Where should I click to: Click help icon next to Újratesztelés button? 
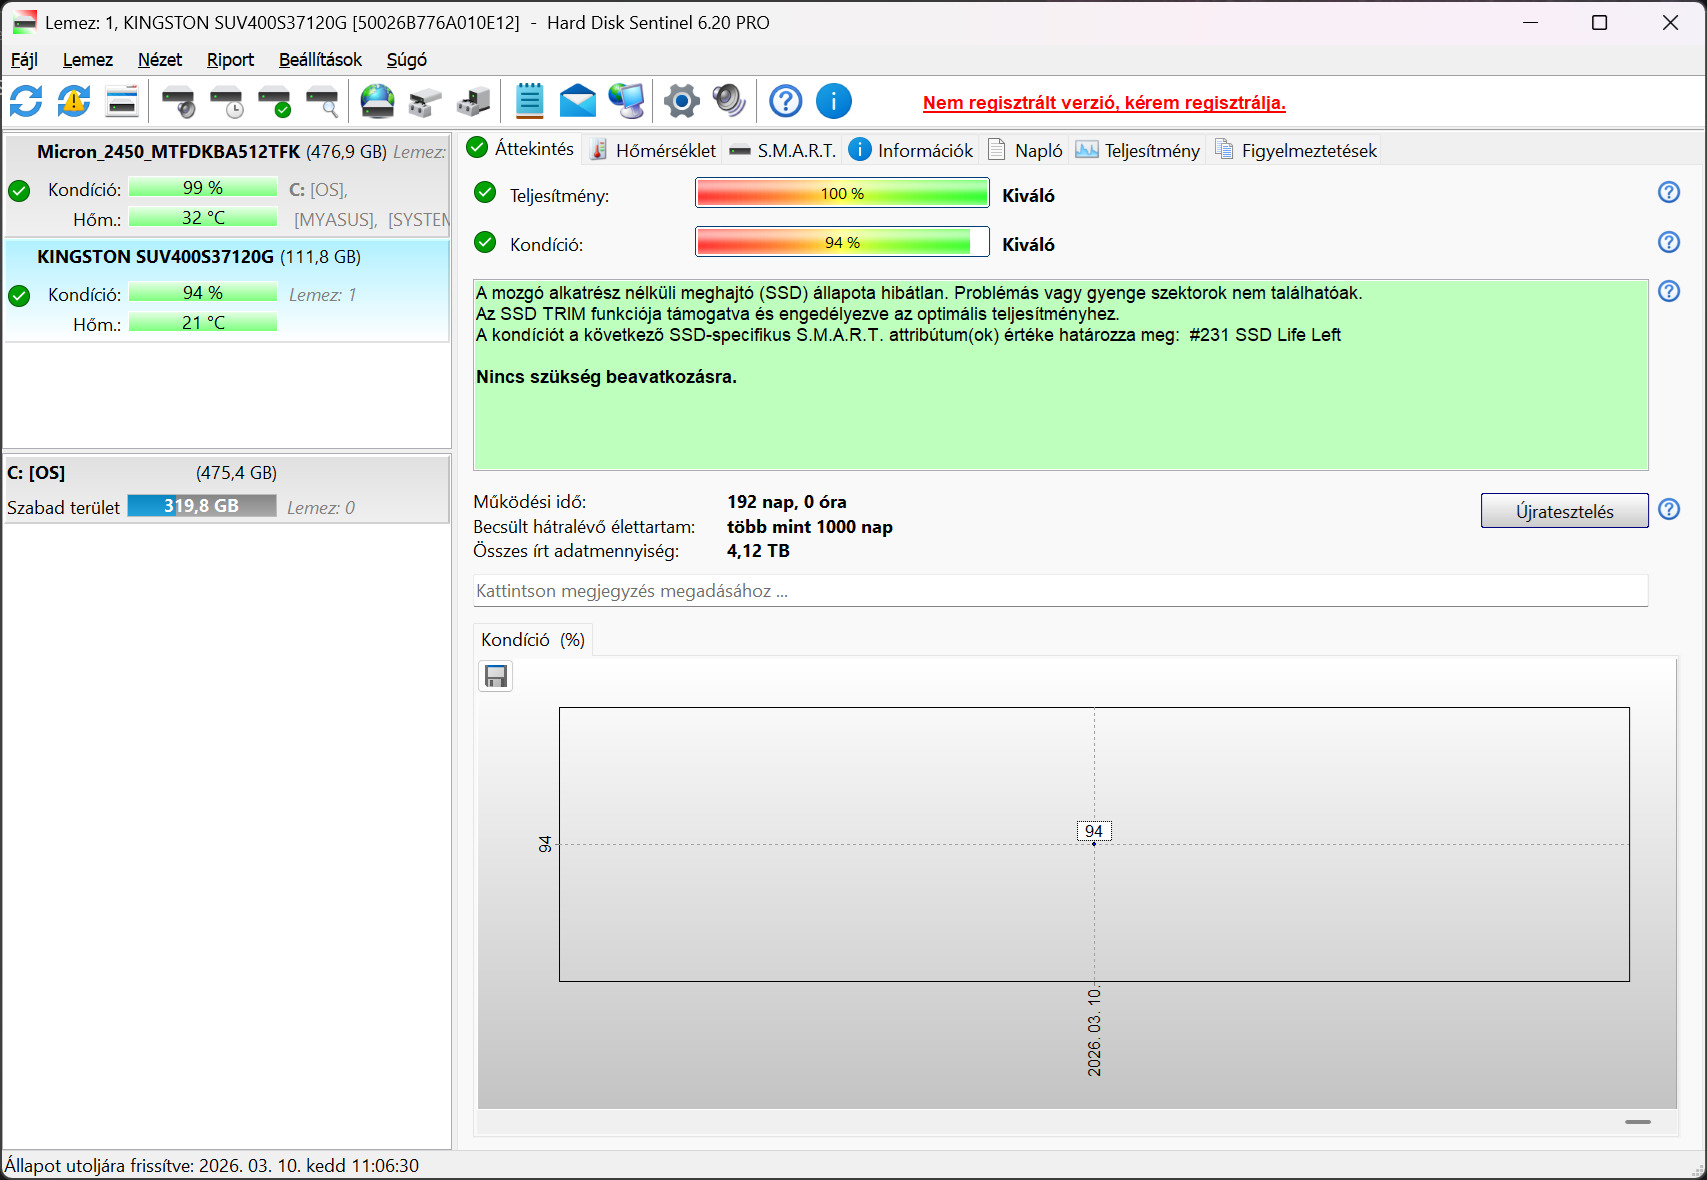point(1669,509)
